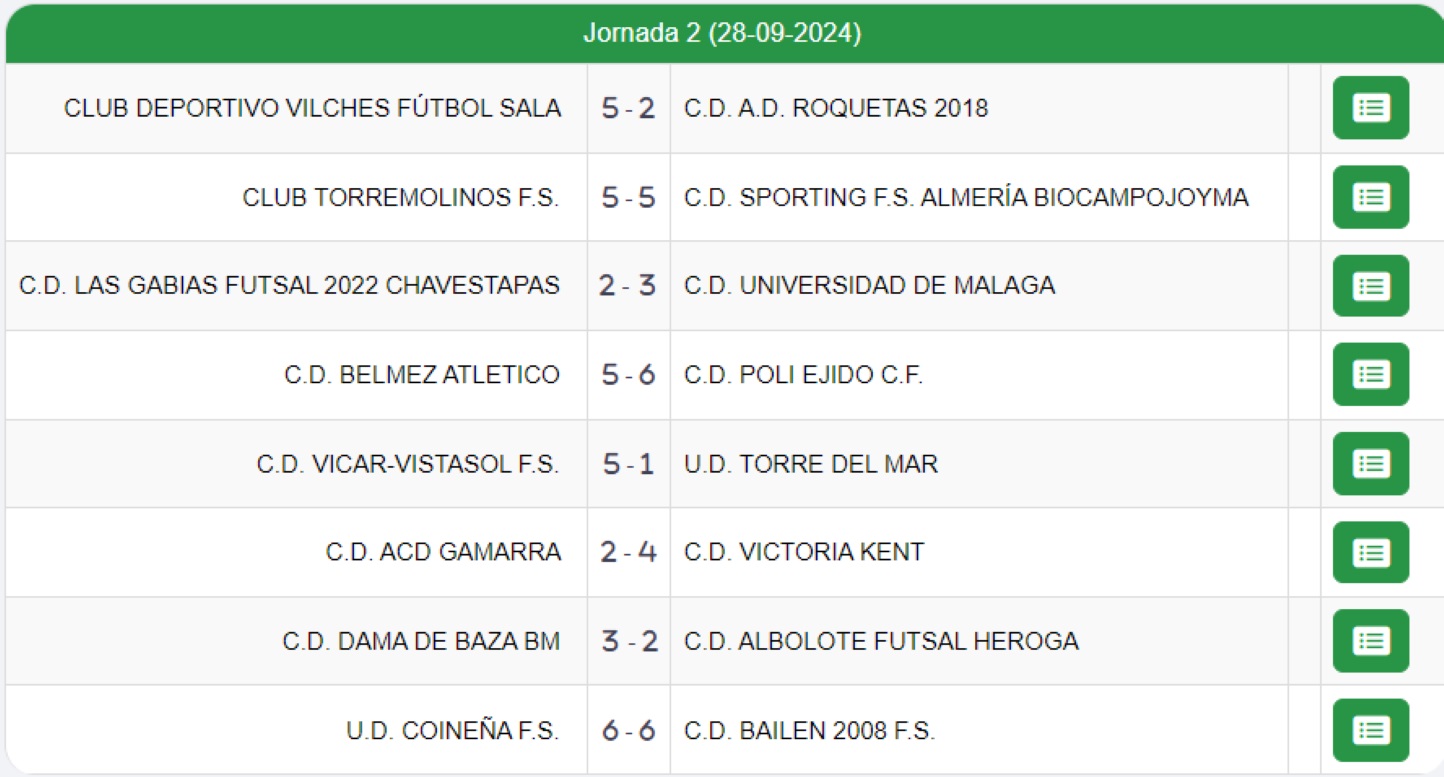Image resolution: width=1444 pixels, height=777 pixels.
Task: Open match details icon for Vicar-Vistasol match
Action: pyautogui.click(x=1370, y=464)
